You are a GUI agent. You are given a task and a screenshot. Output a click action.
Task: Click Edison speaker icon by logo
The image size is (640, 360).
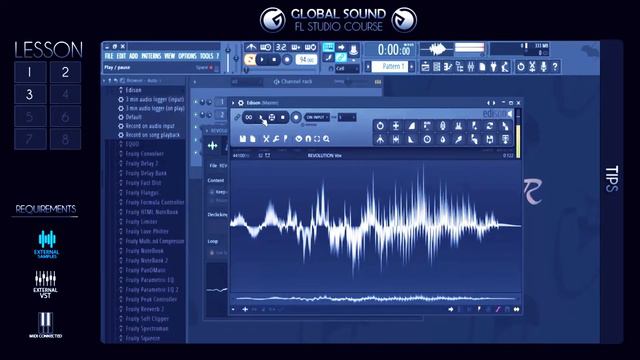[x=510, y=113]
